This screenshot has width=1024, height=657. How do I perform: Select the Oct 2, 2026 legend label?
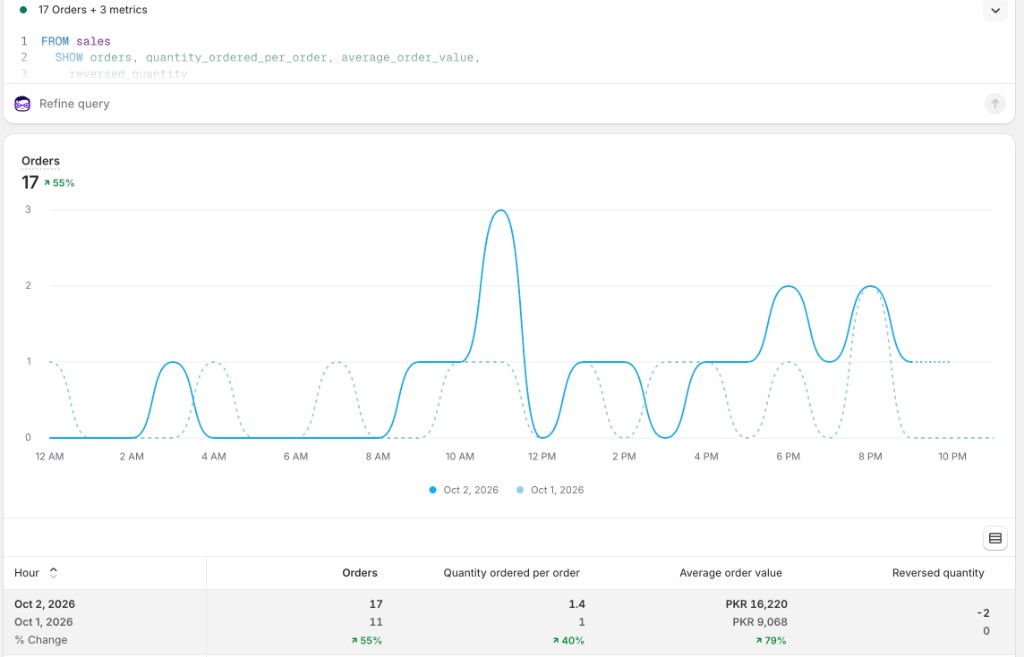tap(471, 490)
